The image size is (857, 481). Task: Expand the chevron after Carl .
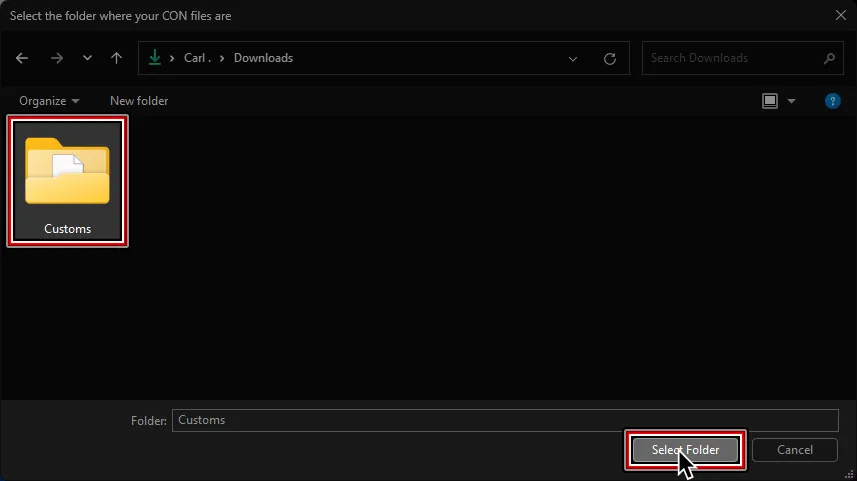(x=222, y=58)
